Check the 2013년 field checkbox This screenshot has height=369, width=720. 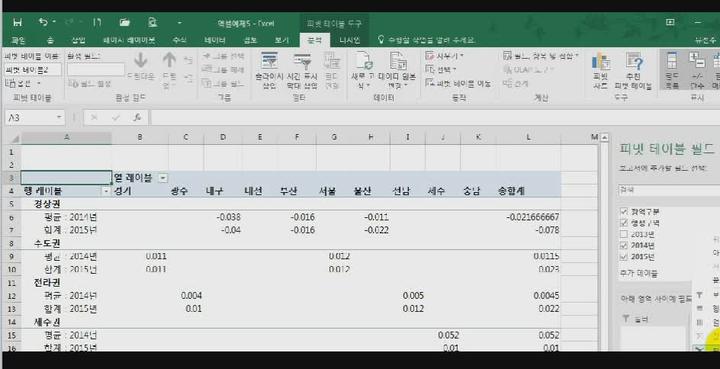point(624,234)
